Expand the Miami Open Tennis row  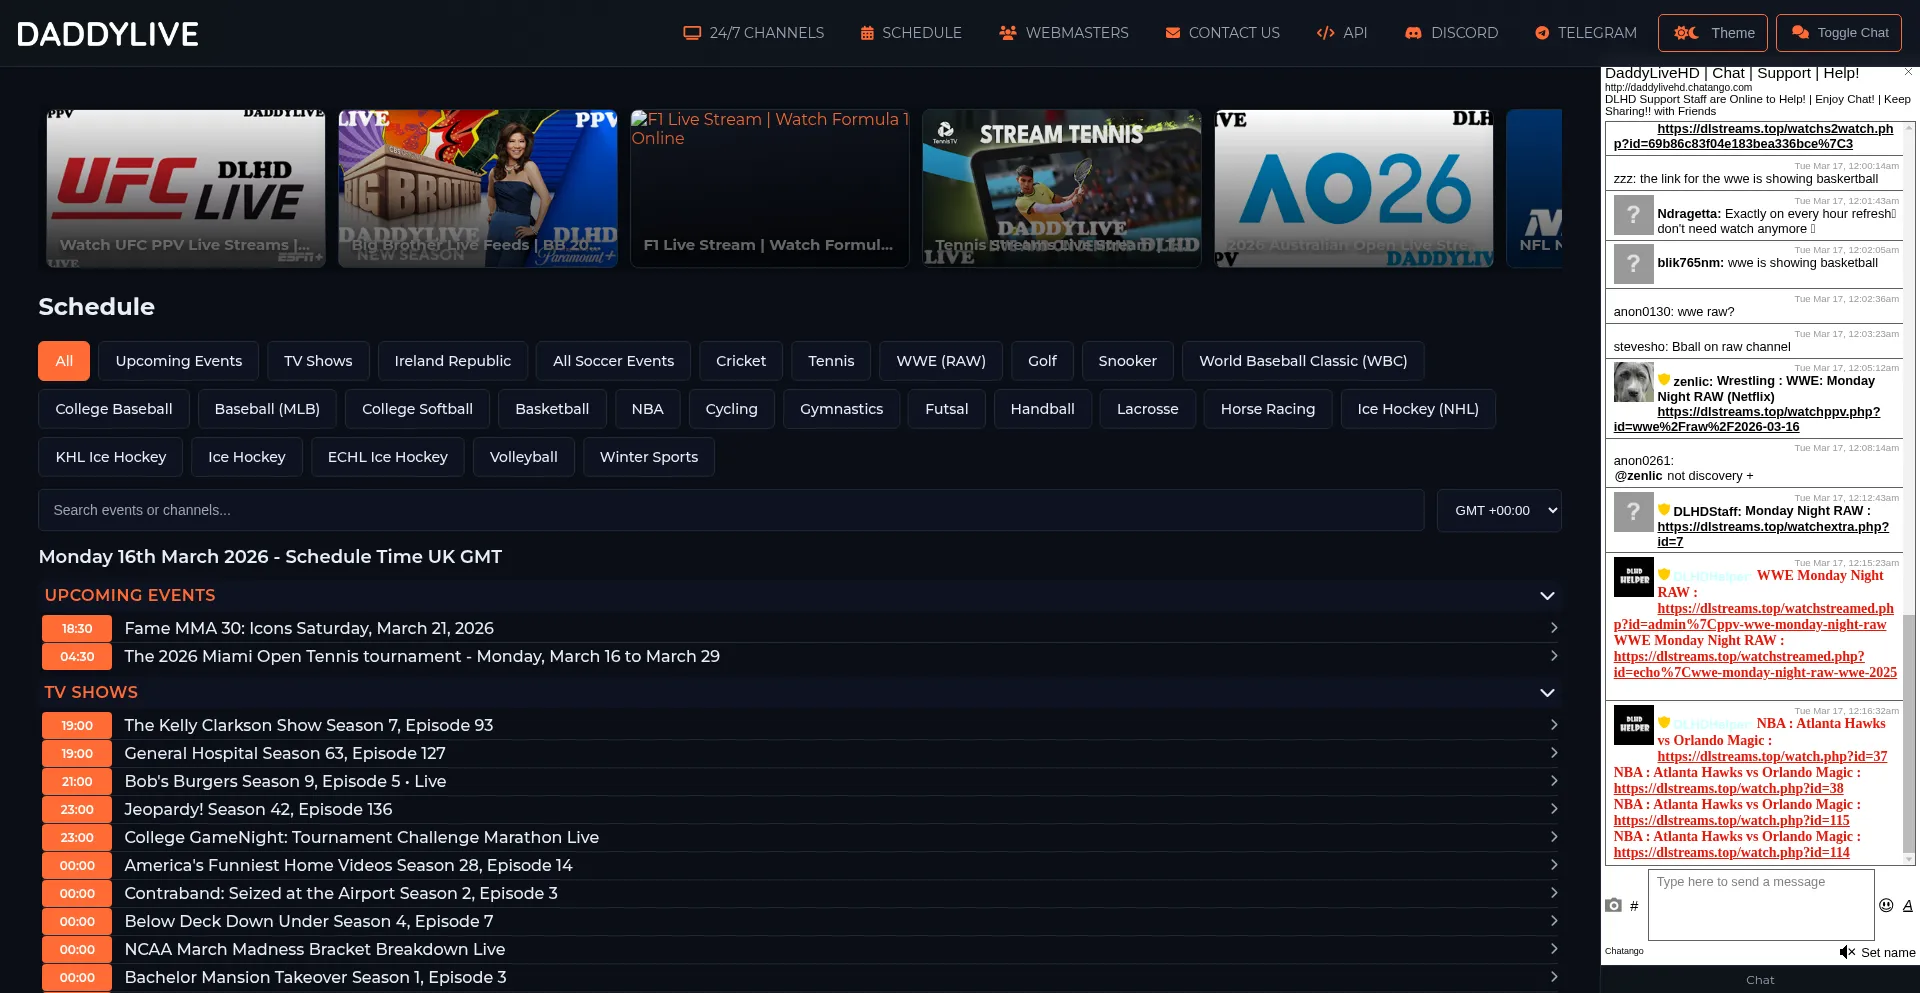point(800,656)
